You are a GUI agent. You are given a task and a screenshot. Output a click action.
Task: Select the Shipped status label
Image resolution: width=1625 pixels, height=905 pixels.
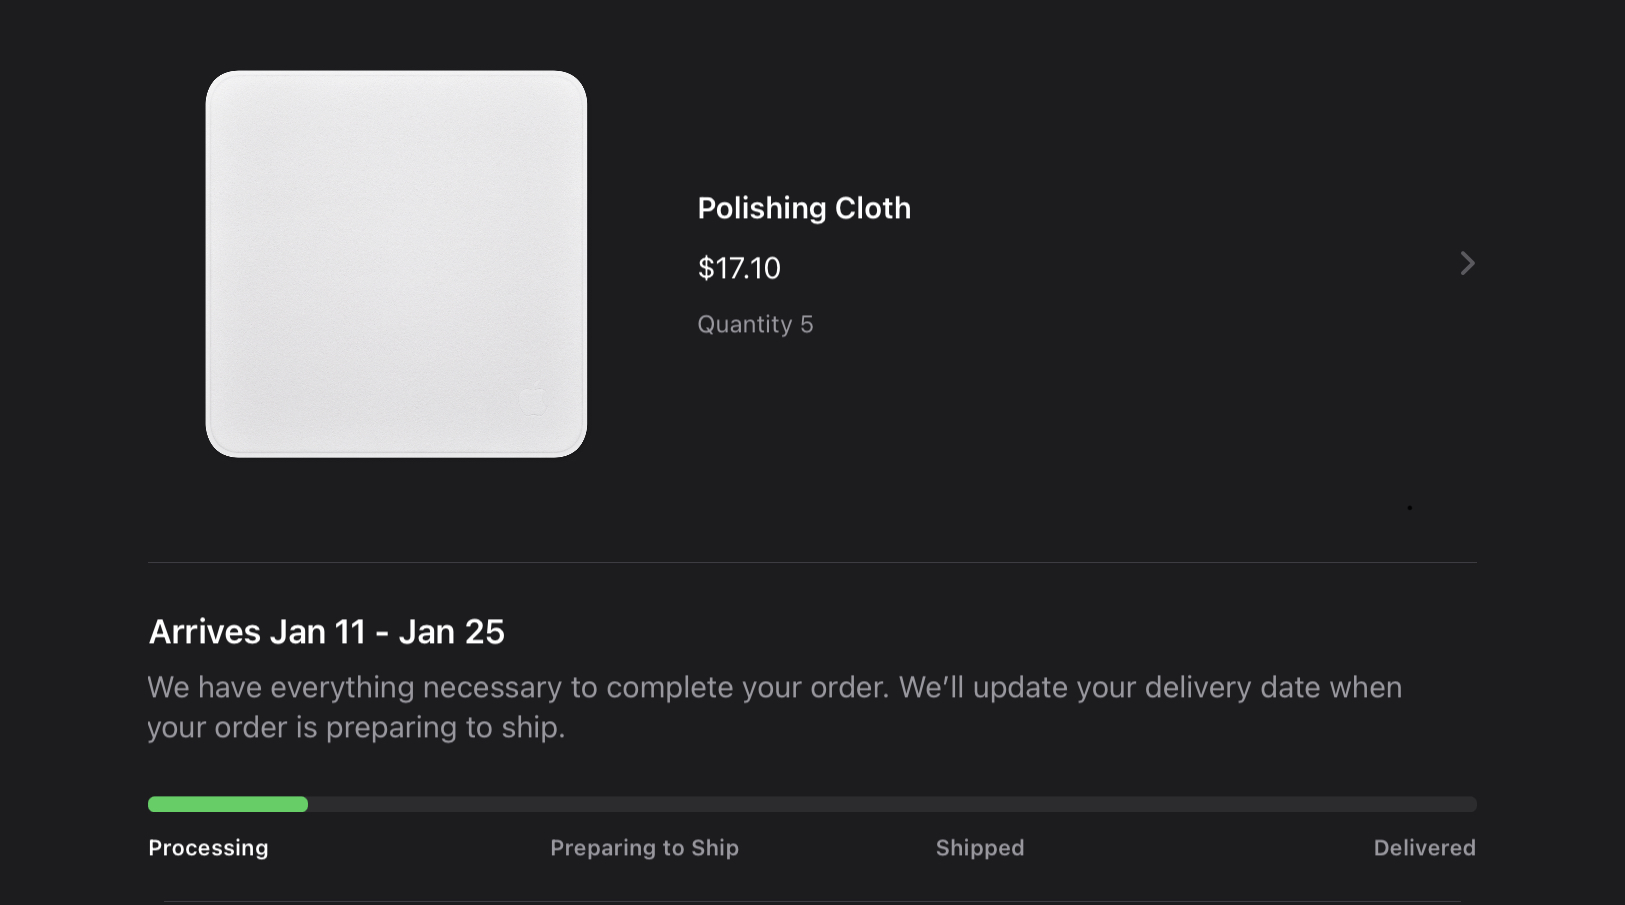[980, 848]
